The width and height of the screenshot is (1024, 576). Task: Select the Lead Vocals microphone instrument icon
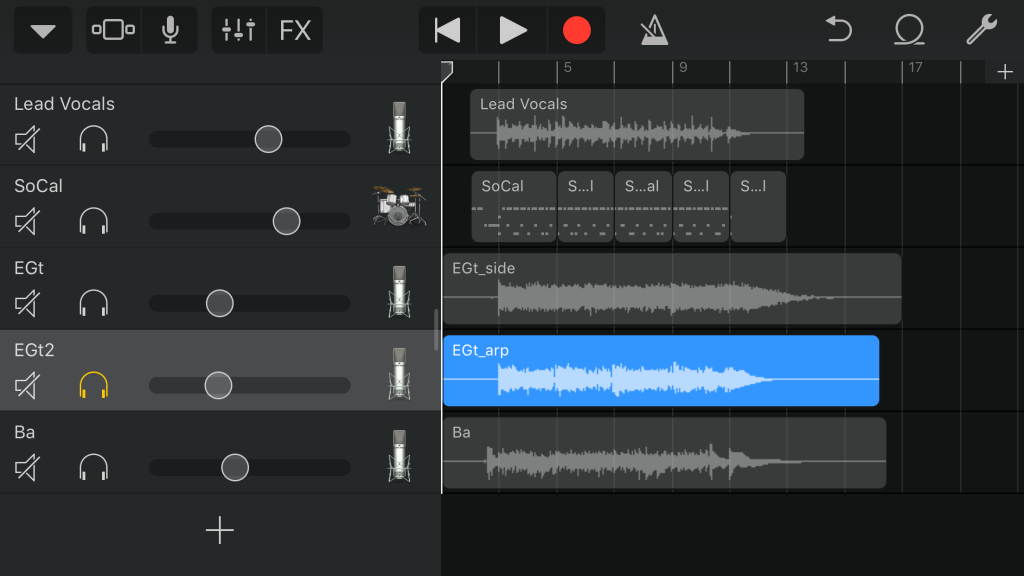(399, 127)
